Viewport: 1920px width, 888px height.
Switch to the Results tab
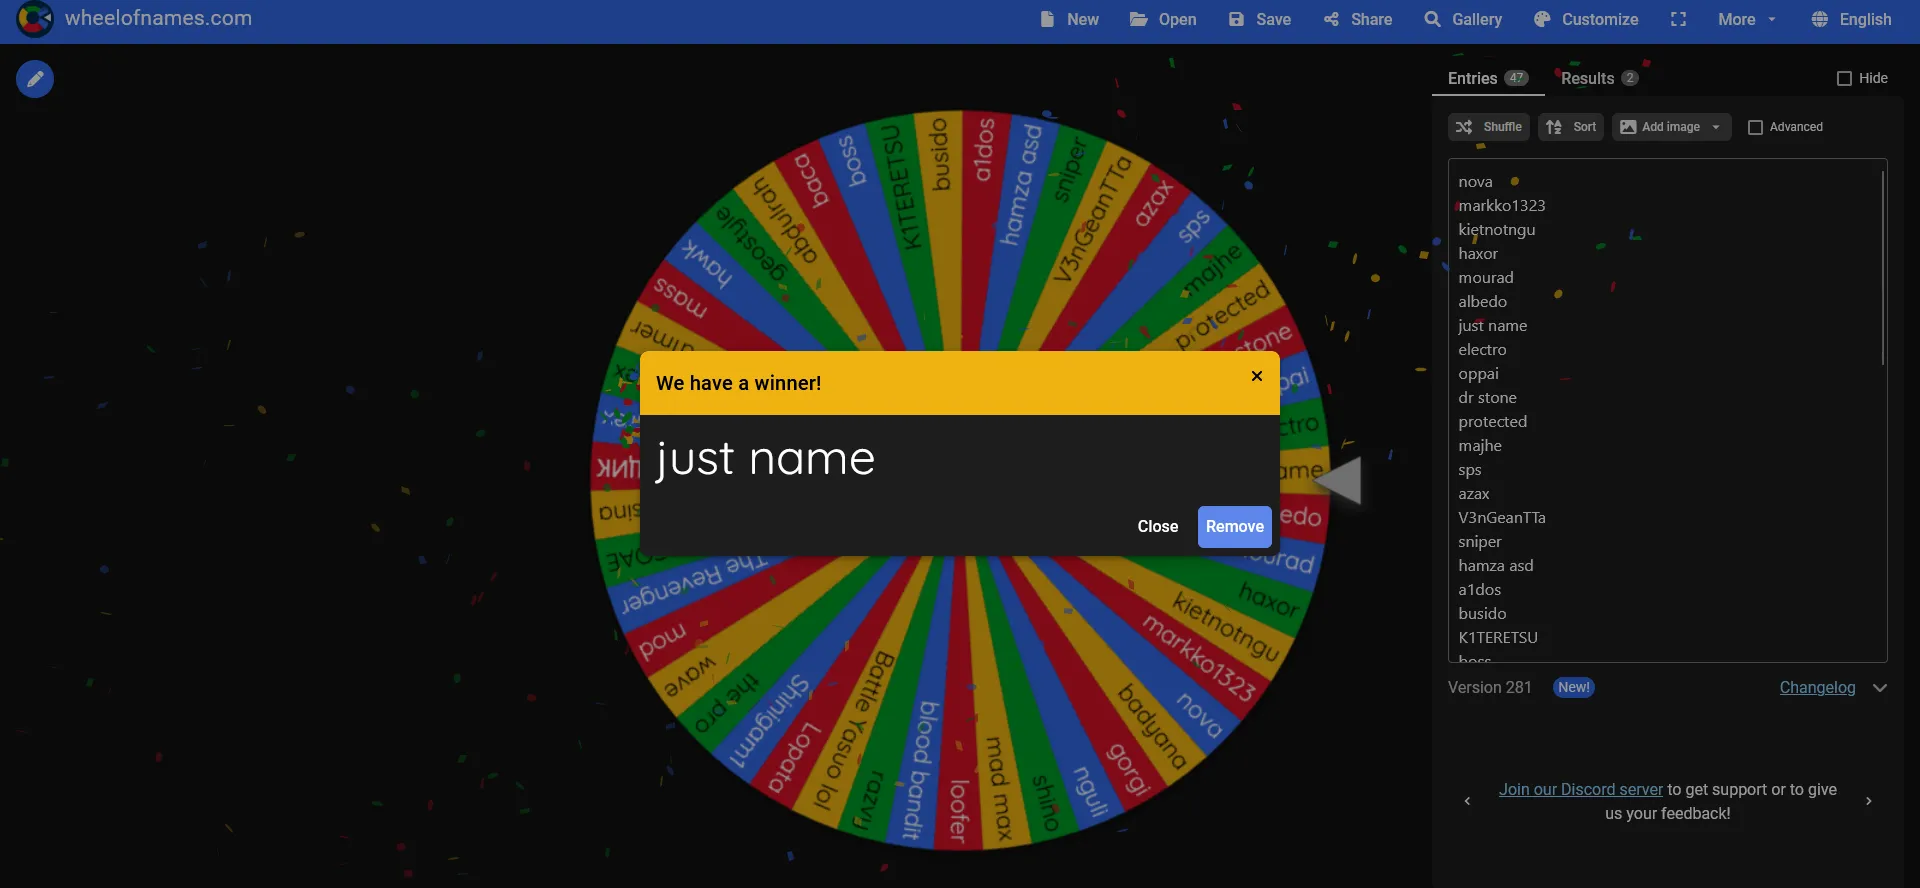(x=1599, y=78)
